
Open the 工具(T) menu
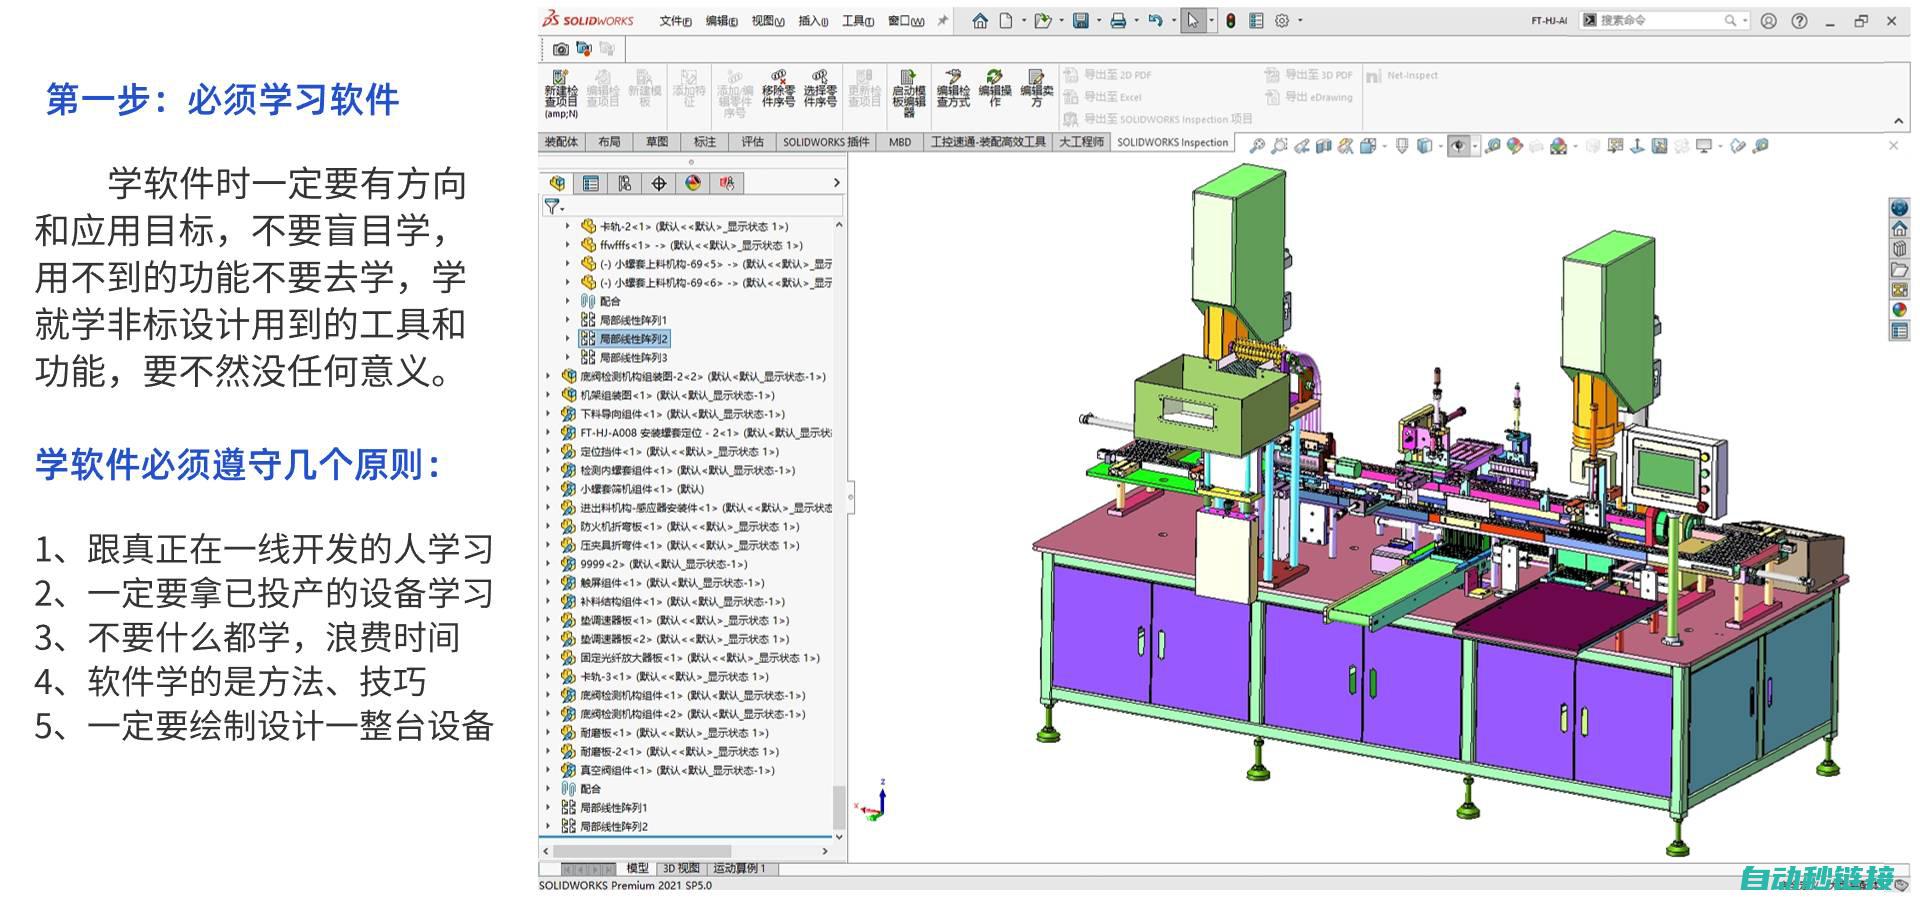(x=857, y=21)
